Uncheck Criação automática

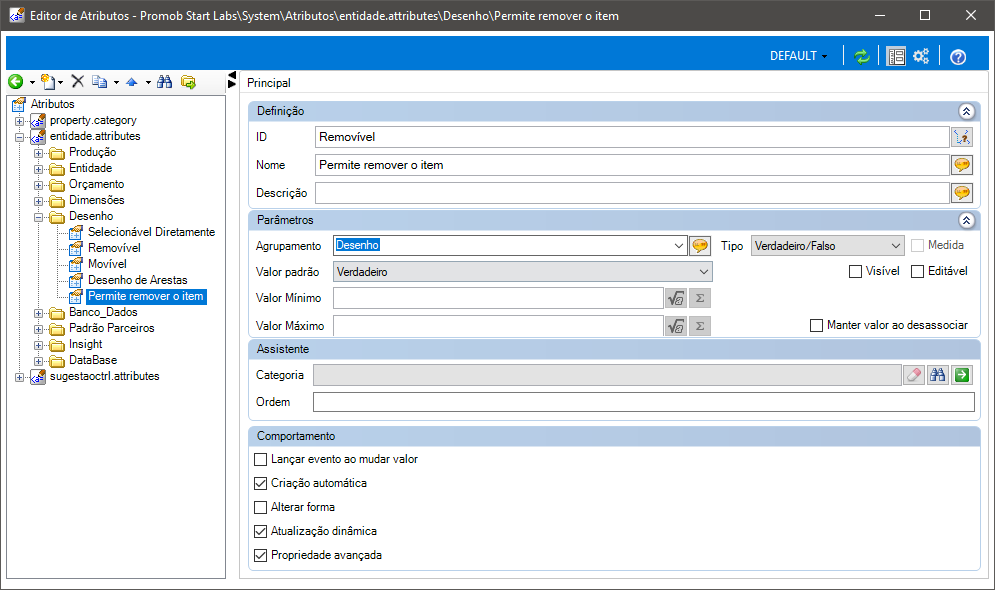point(260,483)
